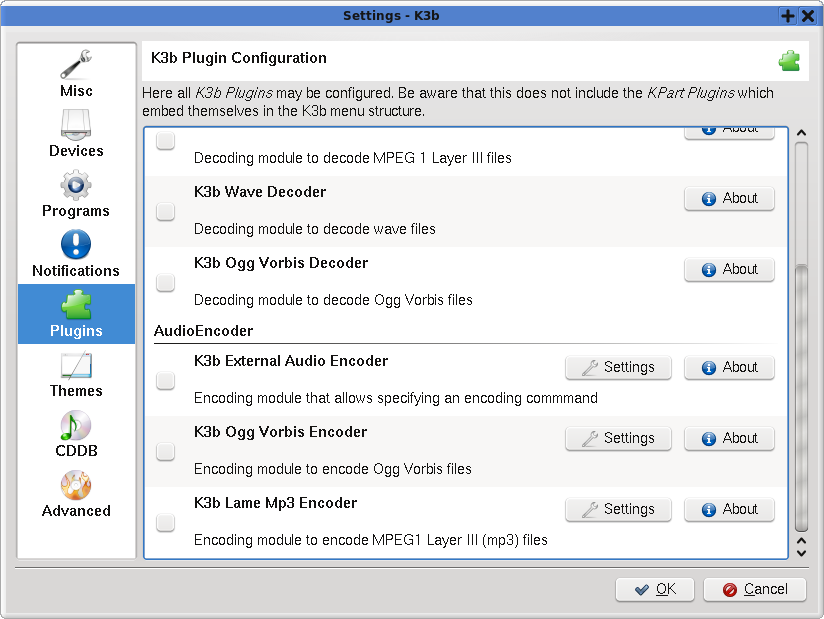Show About for K3b Ogg Vorbis Encoder
824x619 pixels.
coord(729,438)
